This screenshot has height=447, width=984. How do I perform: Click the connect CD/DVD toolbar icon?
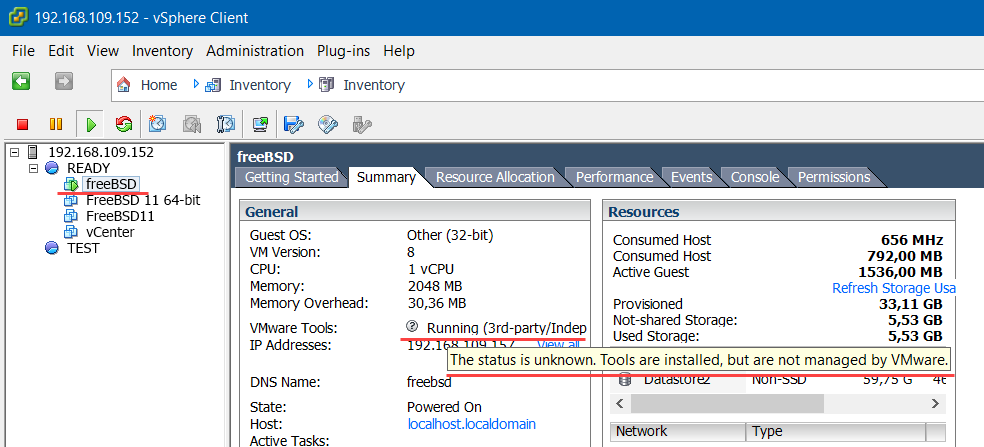pos(328,124)
